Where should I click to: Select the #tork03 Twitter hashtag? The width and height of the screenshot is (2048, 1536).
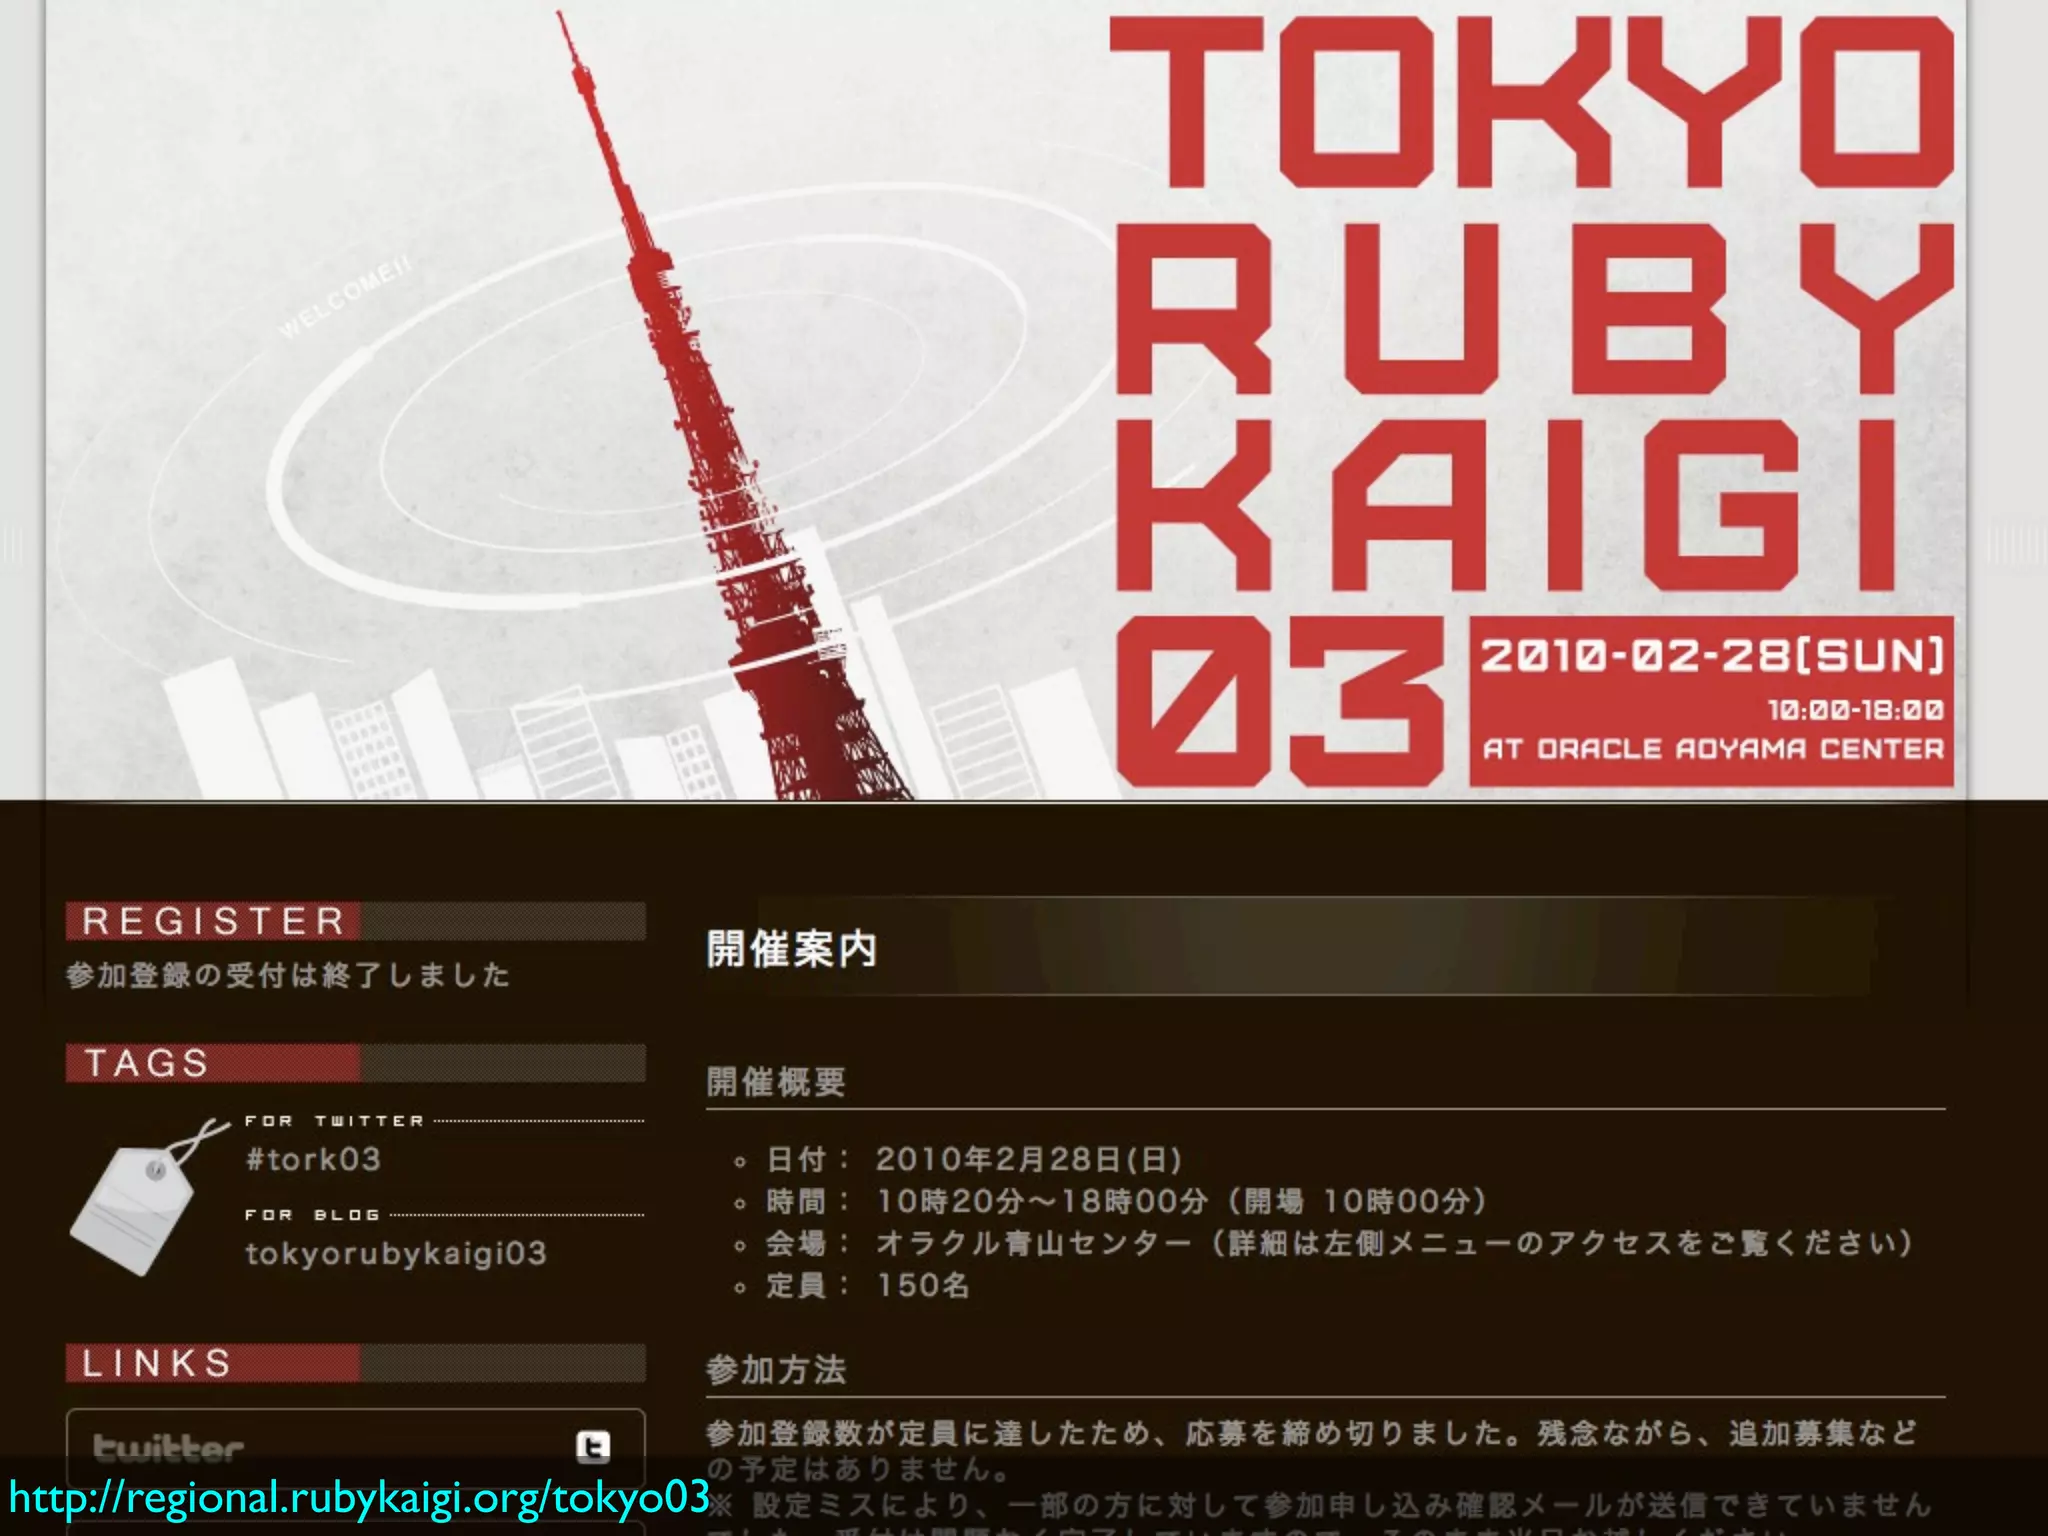(313, 1159)
